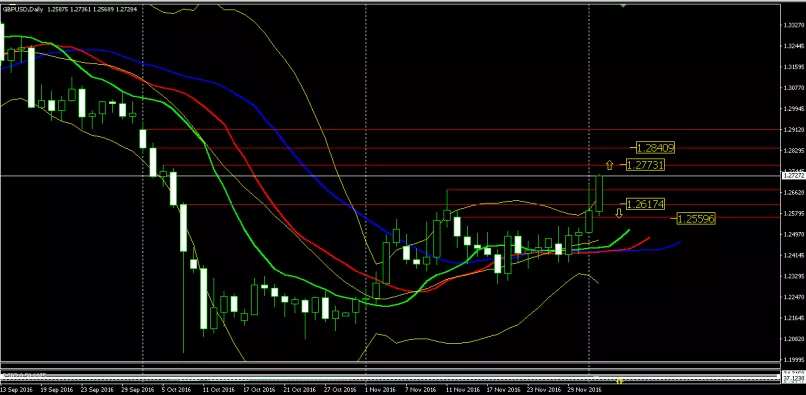Select the 1.25596 price label
806x395 pixels.
click(x=696, y=219)
